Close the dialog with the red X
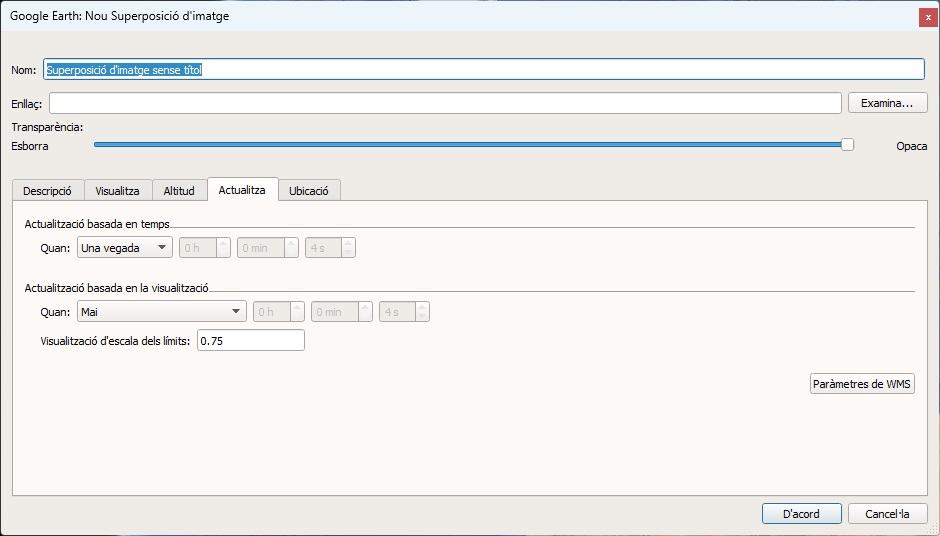 click(928, 17)
